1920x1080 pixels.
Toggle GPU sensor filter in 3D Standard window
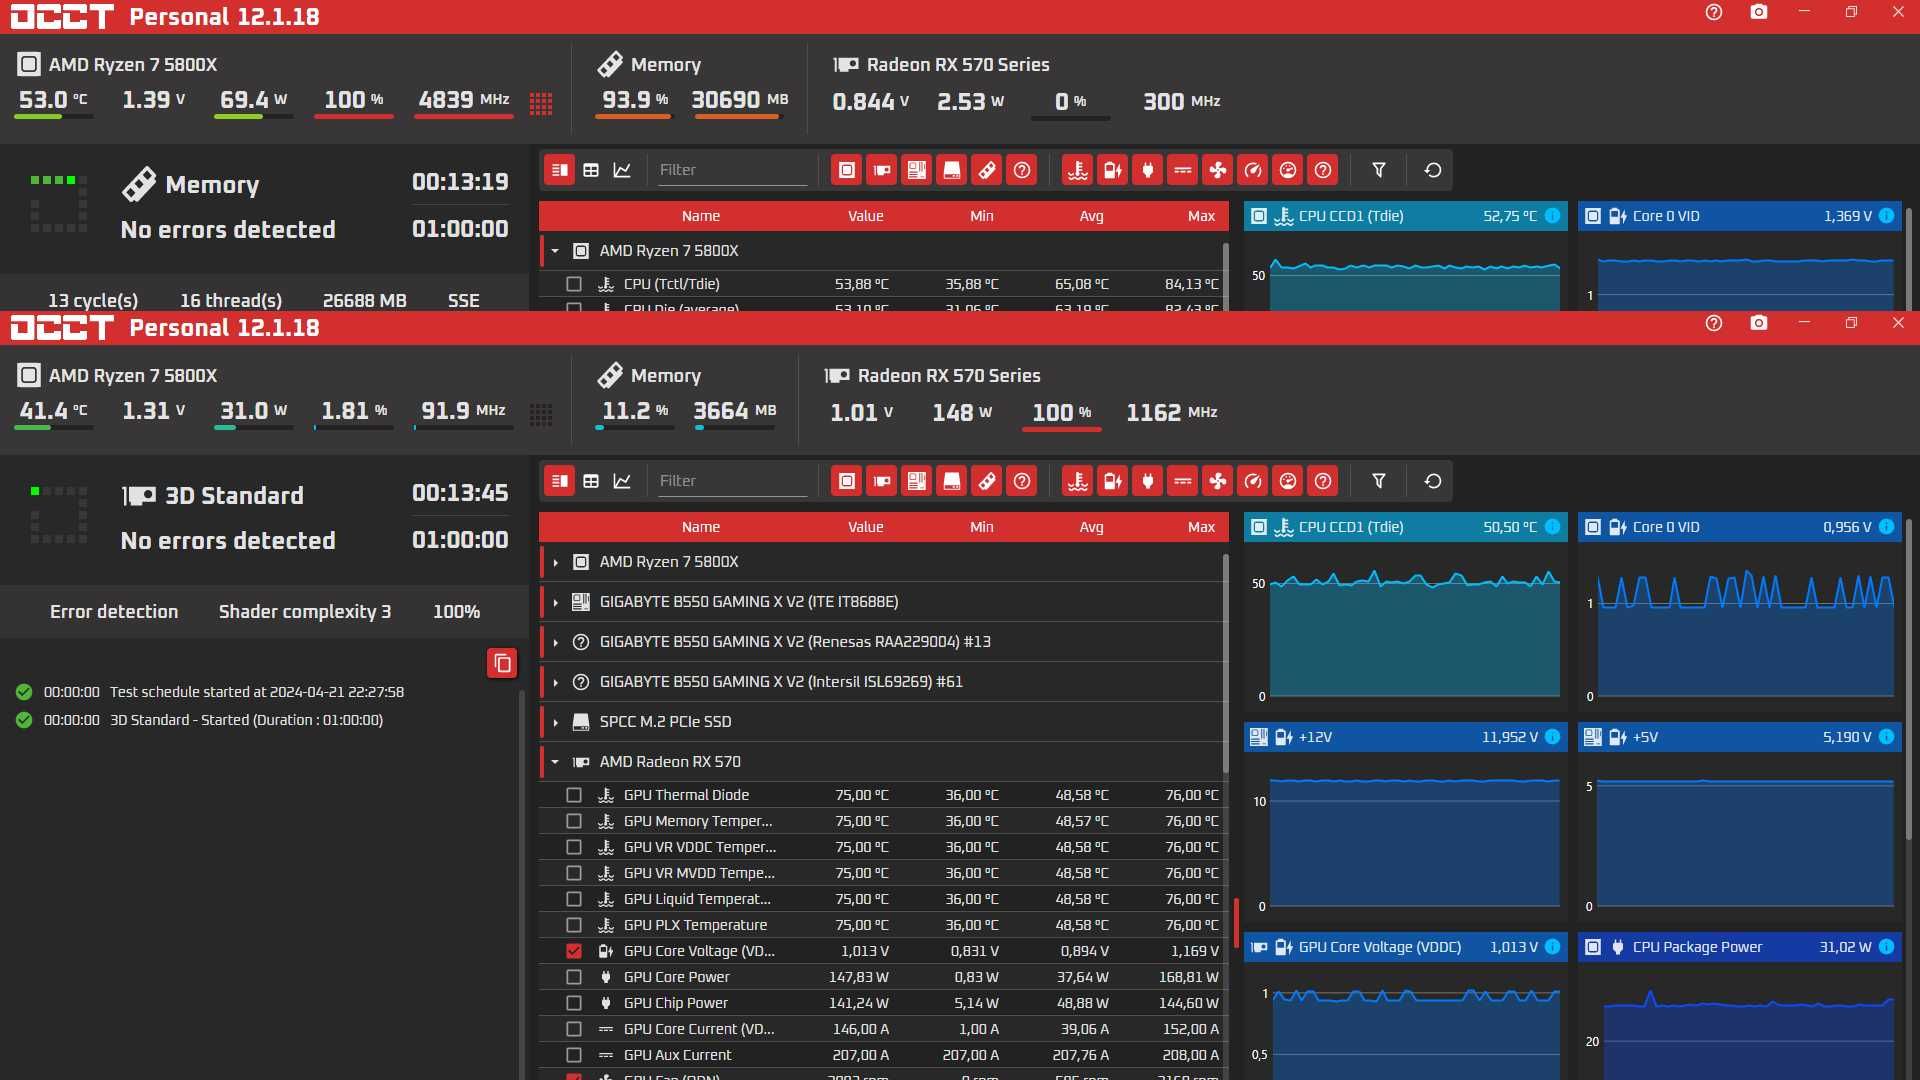[882, 481]
